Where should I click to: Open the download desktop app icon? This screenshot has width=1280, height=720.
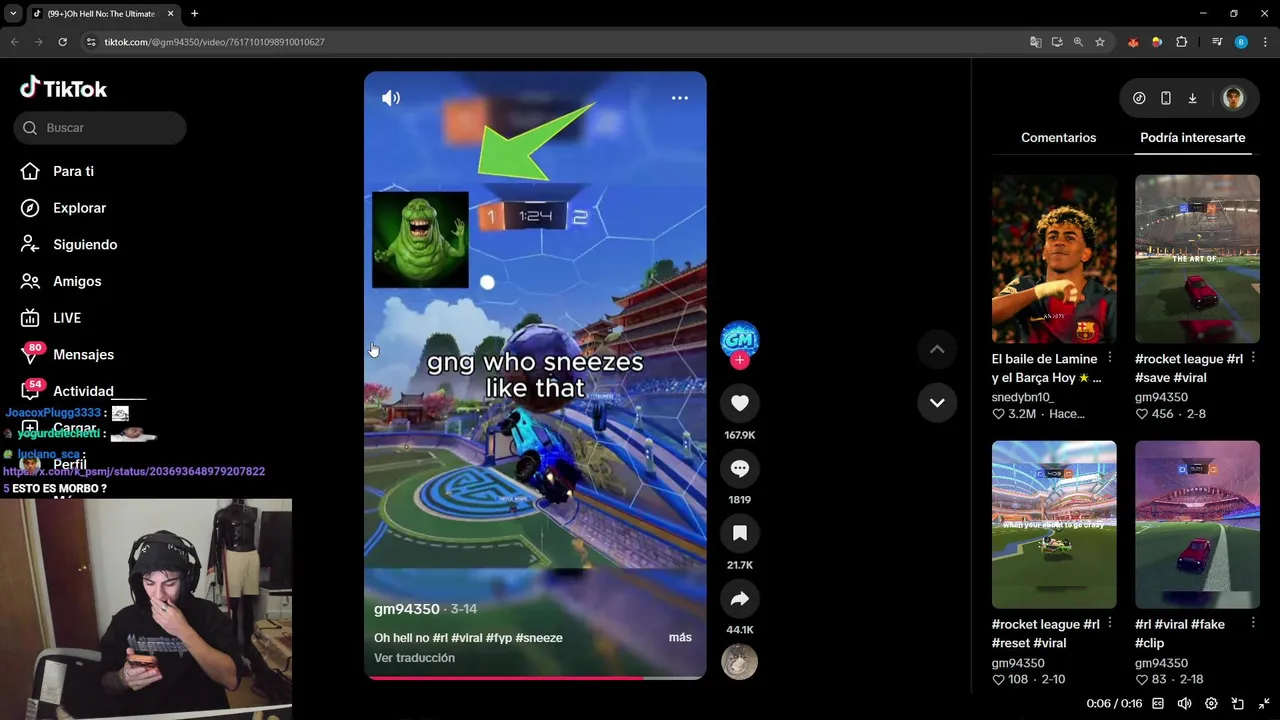1192,98
